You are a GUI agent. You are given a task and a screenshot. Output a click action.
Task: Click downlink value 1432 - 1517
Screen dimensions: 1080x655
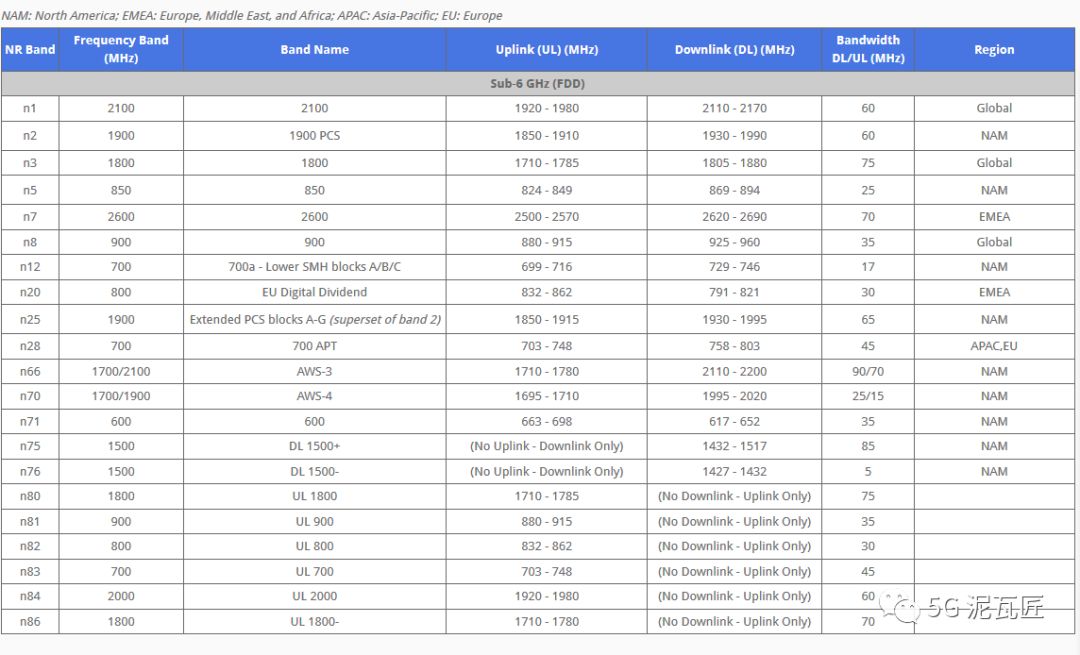point(734,446)
